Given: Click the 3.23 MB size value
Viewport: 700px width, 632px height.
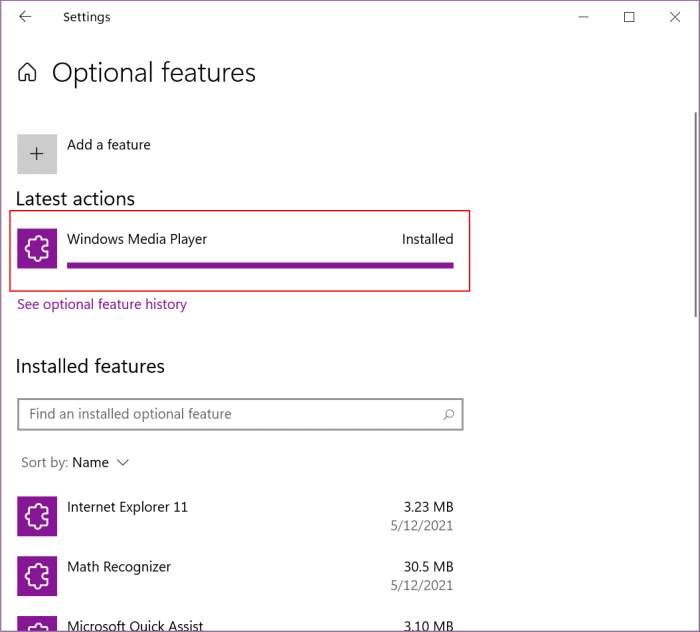Looking at the screenshot, I should [x=429, y=507].
